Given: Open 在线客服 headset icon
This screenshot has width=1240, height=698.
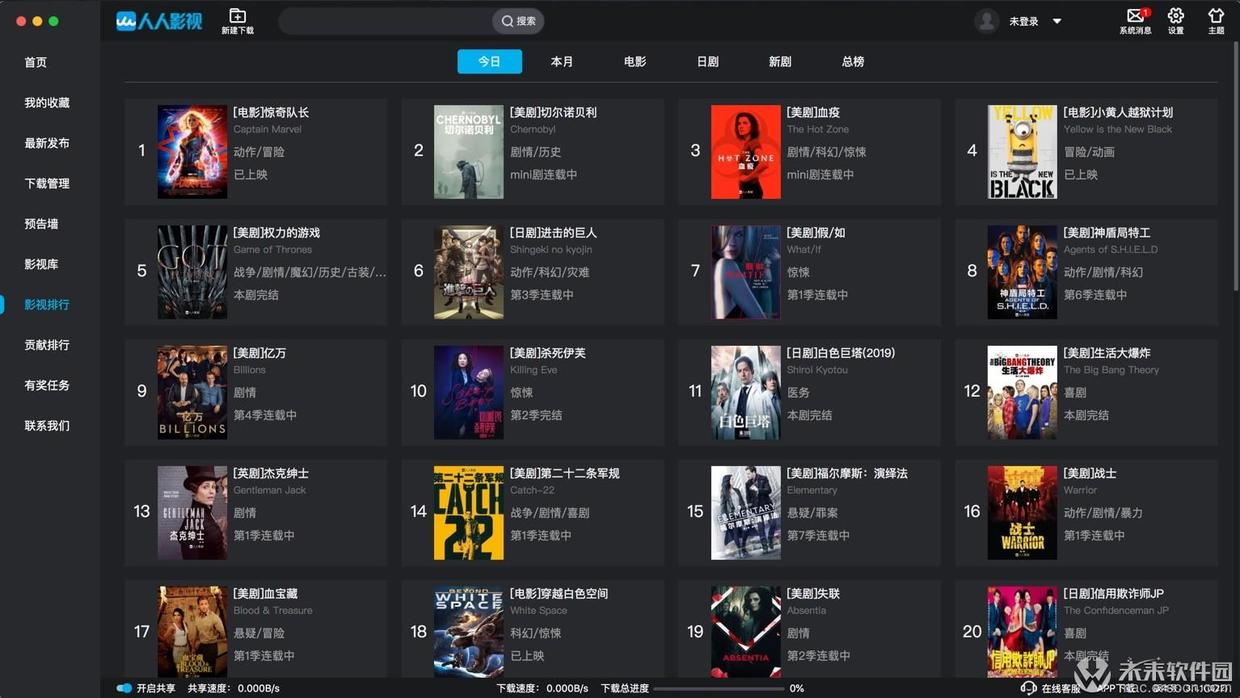Looking at the screenshot, I should [x=1028, y=688].
